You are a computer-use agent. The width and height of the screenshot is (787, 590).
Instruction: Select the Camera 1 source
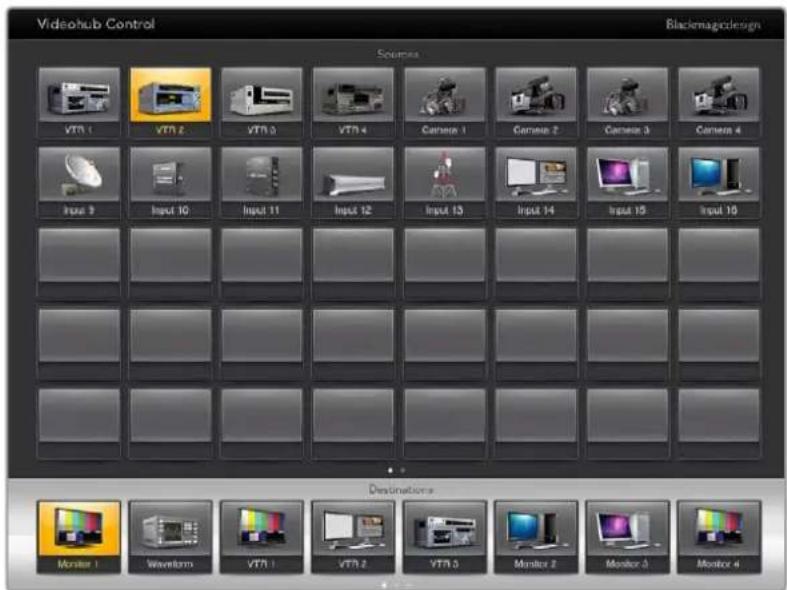[445, 102]
